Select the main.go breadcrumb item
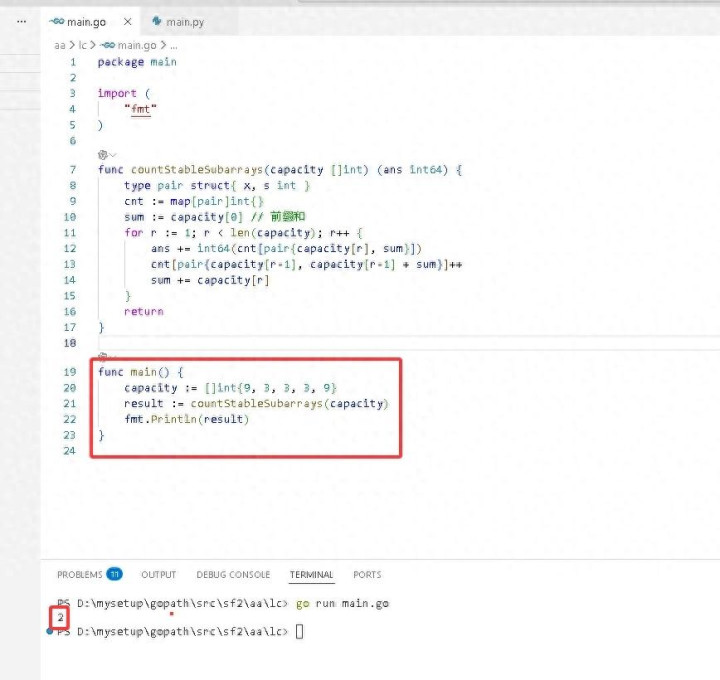The height and width of the screenshot is (680, 720). pos(137,45)
